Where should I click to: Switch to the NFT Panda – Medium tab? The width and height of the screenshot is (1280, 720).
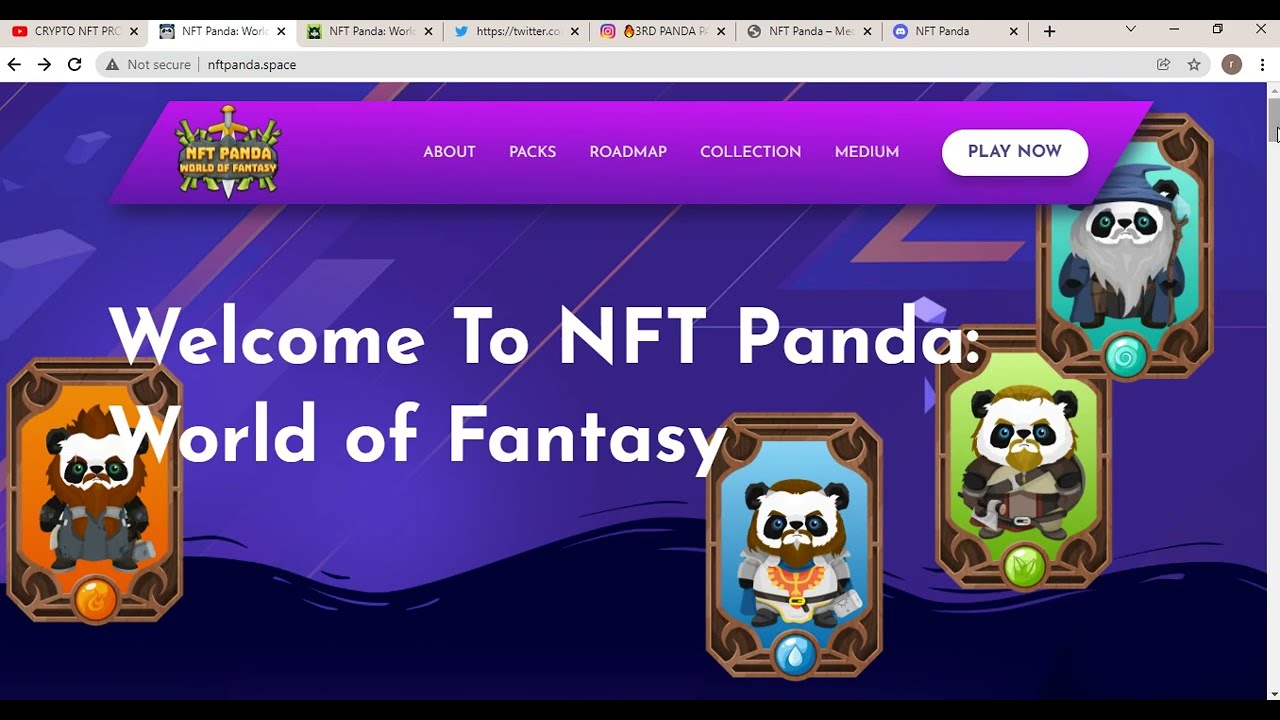pyautogui.click(x=809, y=31)
